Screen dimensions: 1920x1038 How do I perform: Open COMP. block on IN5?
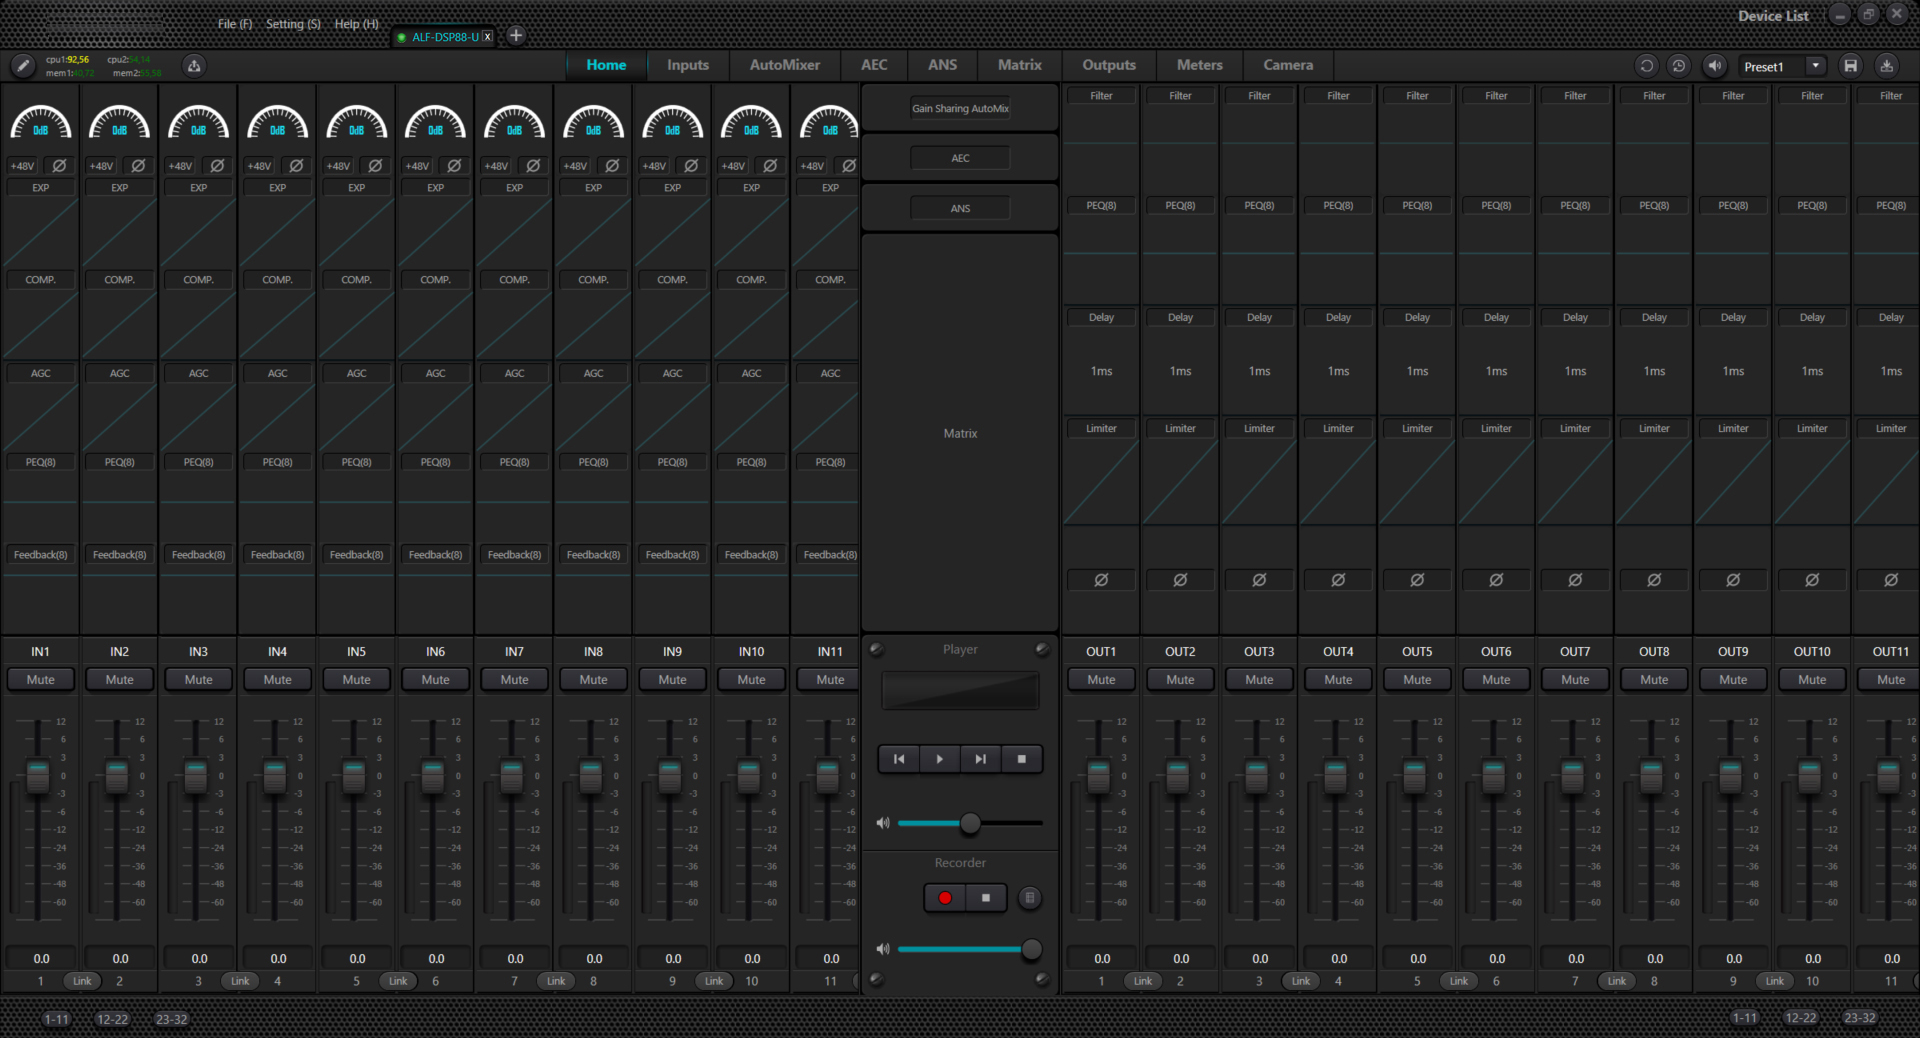pyautogui.click(x=357, y=280)
